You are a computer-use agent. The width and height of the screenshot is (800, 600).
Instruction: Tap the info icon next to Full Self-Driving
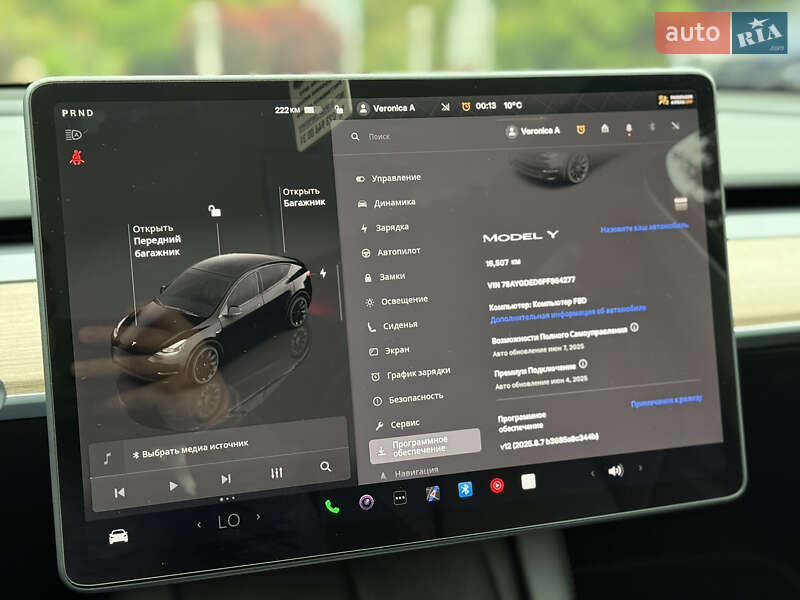[x=634, y=327]
